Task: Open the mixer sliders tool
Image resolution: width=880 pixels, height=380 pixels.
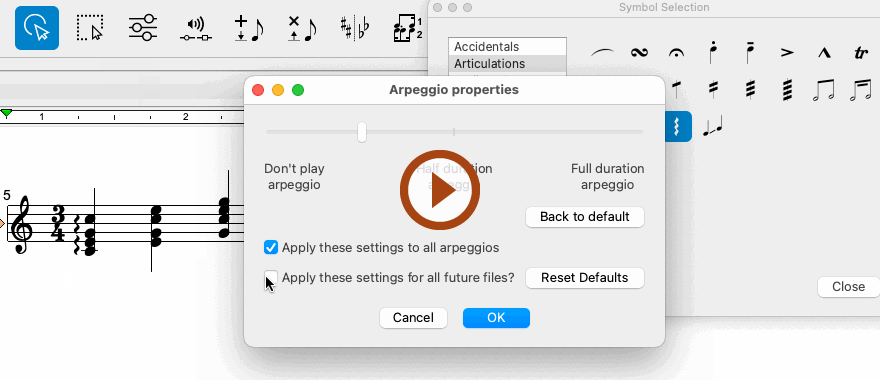Action: pyautogui.click(x=143, y=28)
